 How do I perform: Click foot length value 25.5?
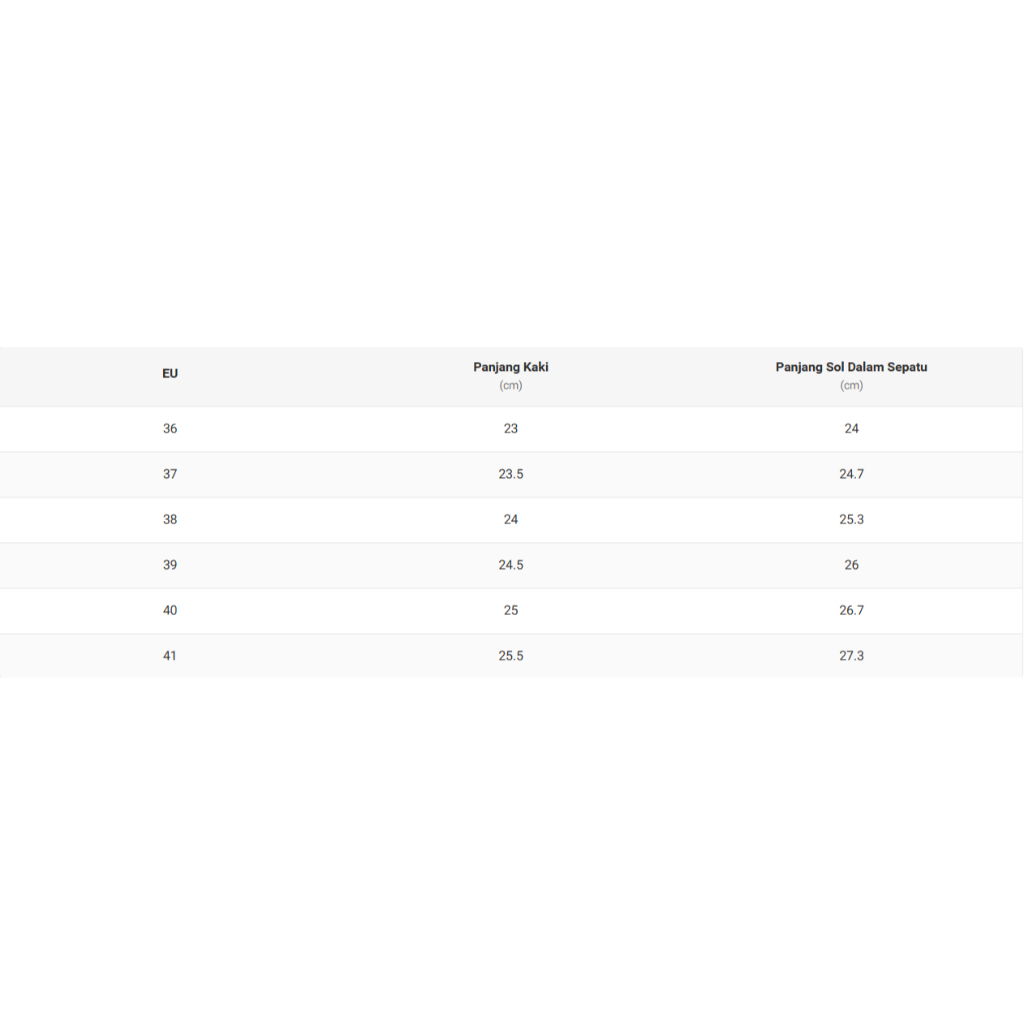(511, 656)
